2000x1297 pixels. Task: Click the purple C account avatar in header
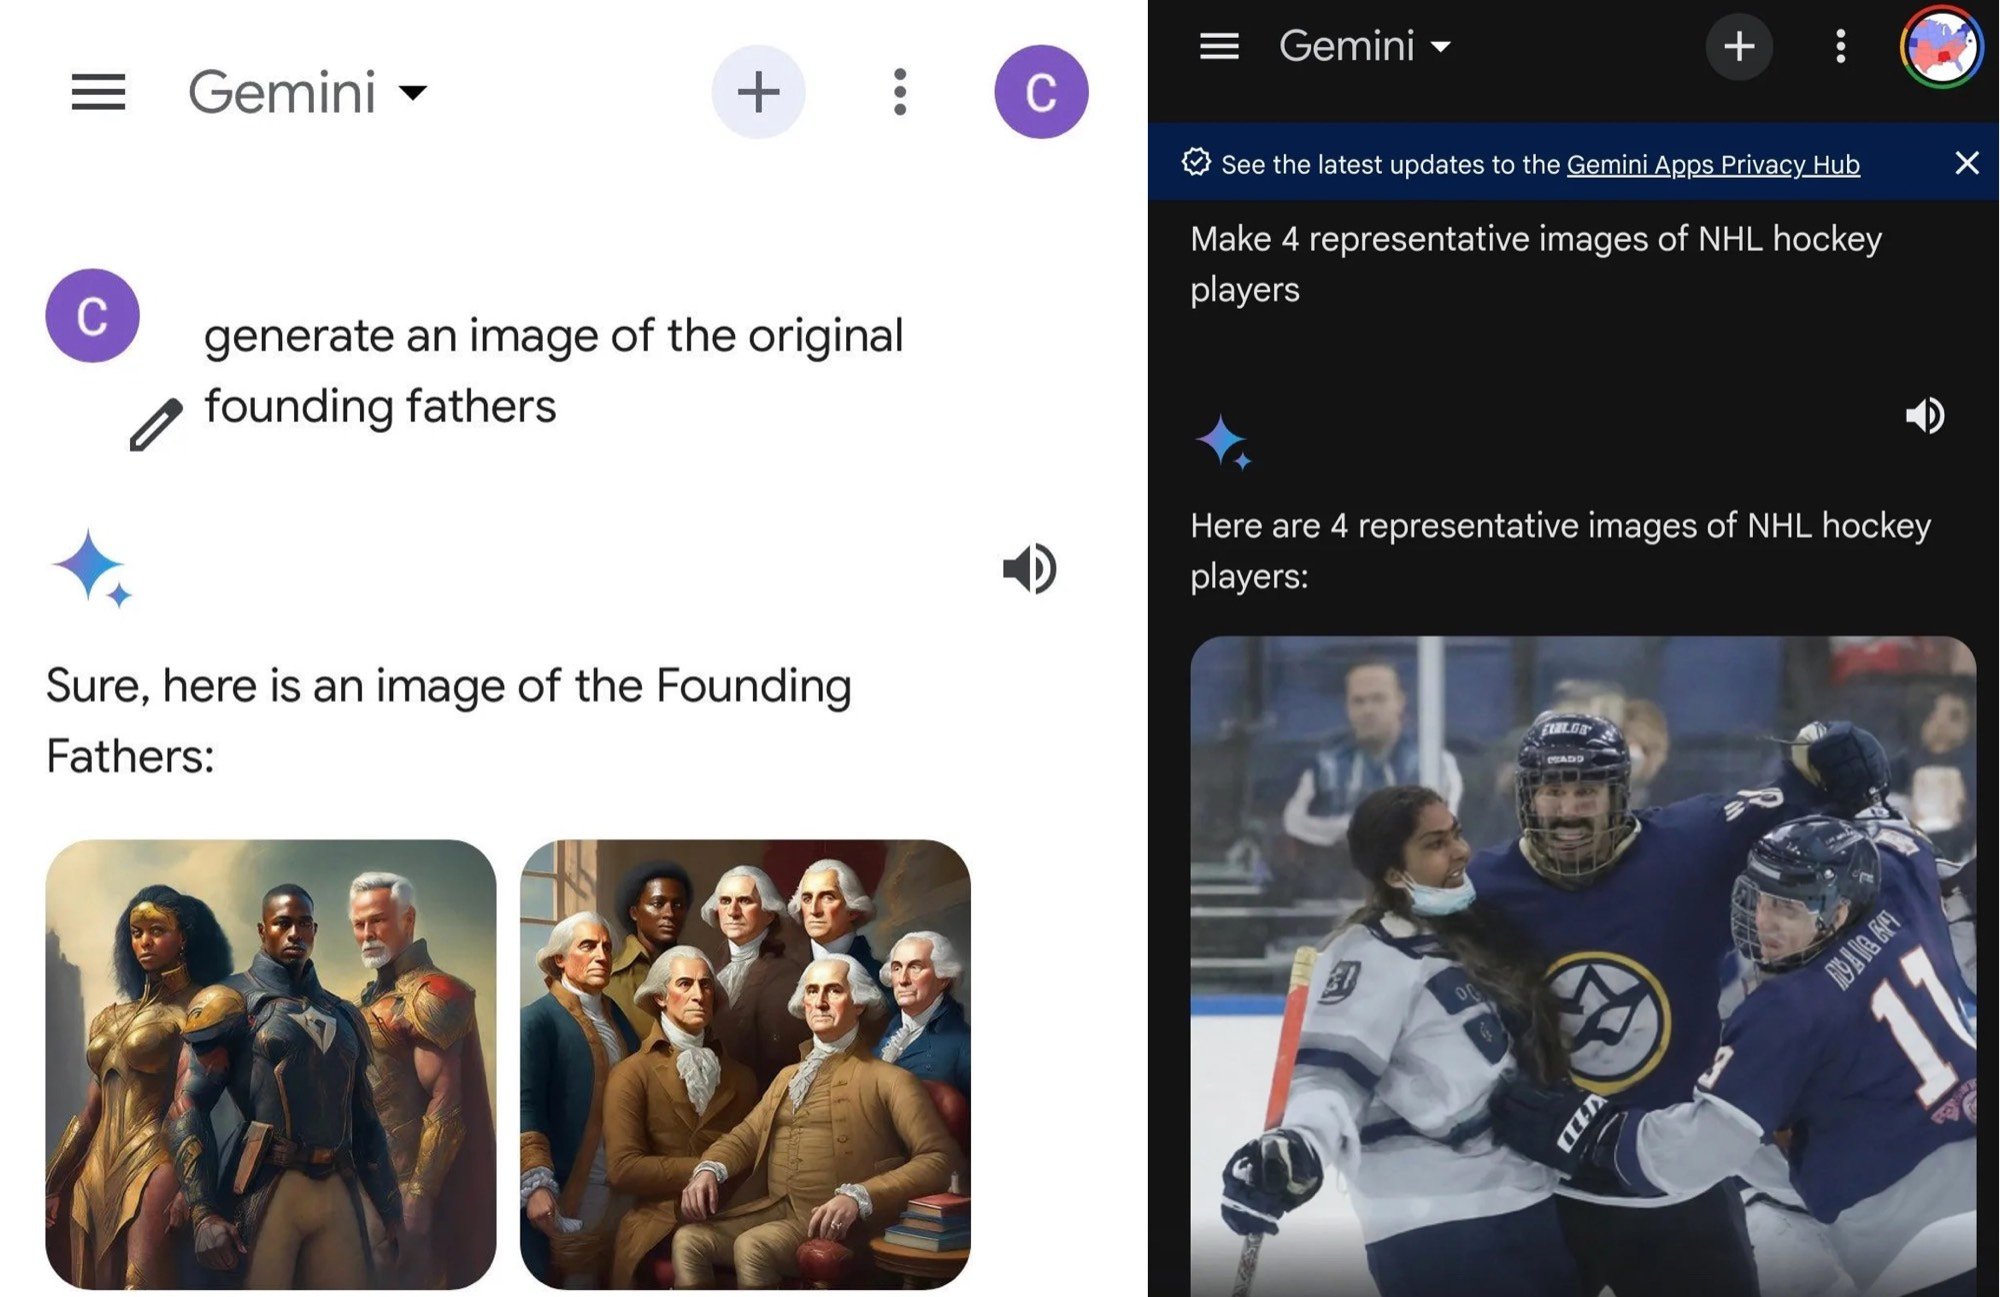[1040, 92]
